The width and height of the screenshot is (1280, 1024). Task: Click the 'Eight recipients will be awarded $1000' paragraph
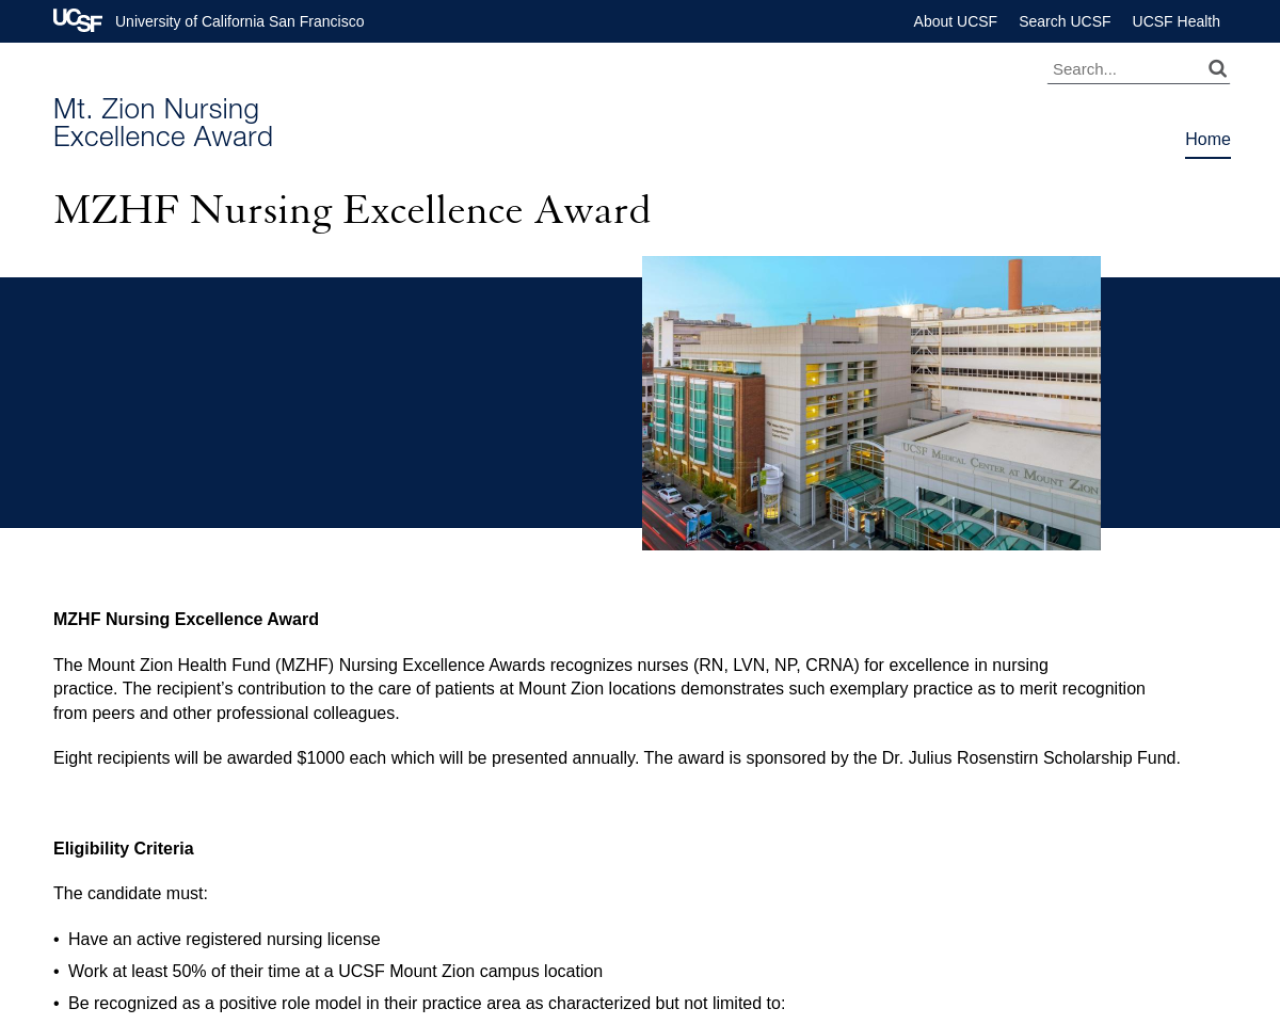(617, 758)
